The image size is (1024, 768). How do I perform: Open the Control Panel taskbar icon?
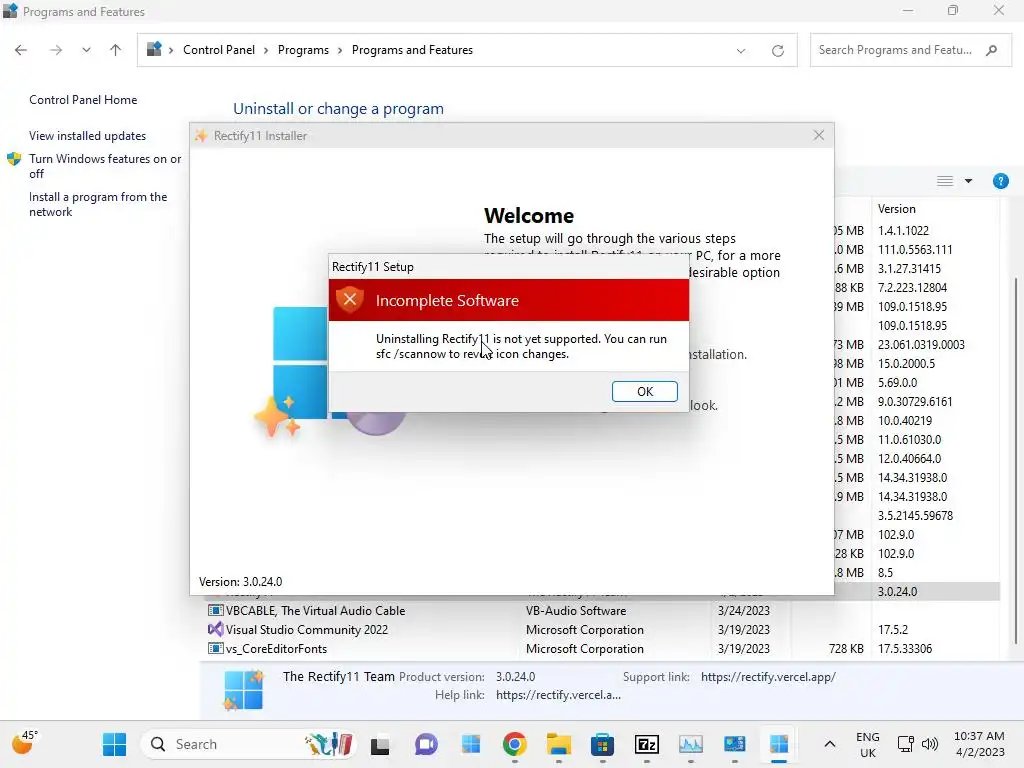point(735,744)
